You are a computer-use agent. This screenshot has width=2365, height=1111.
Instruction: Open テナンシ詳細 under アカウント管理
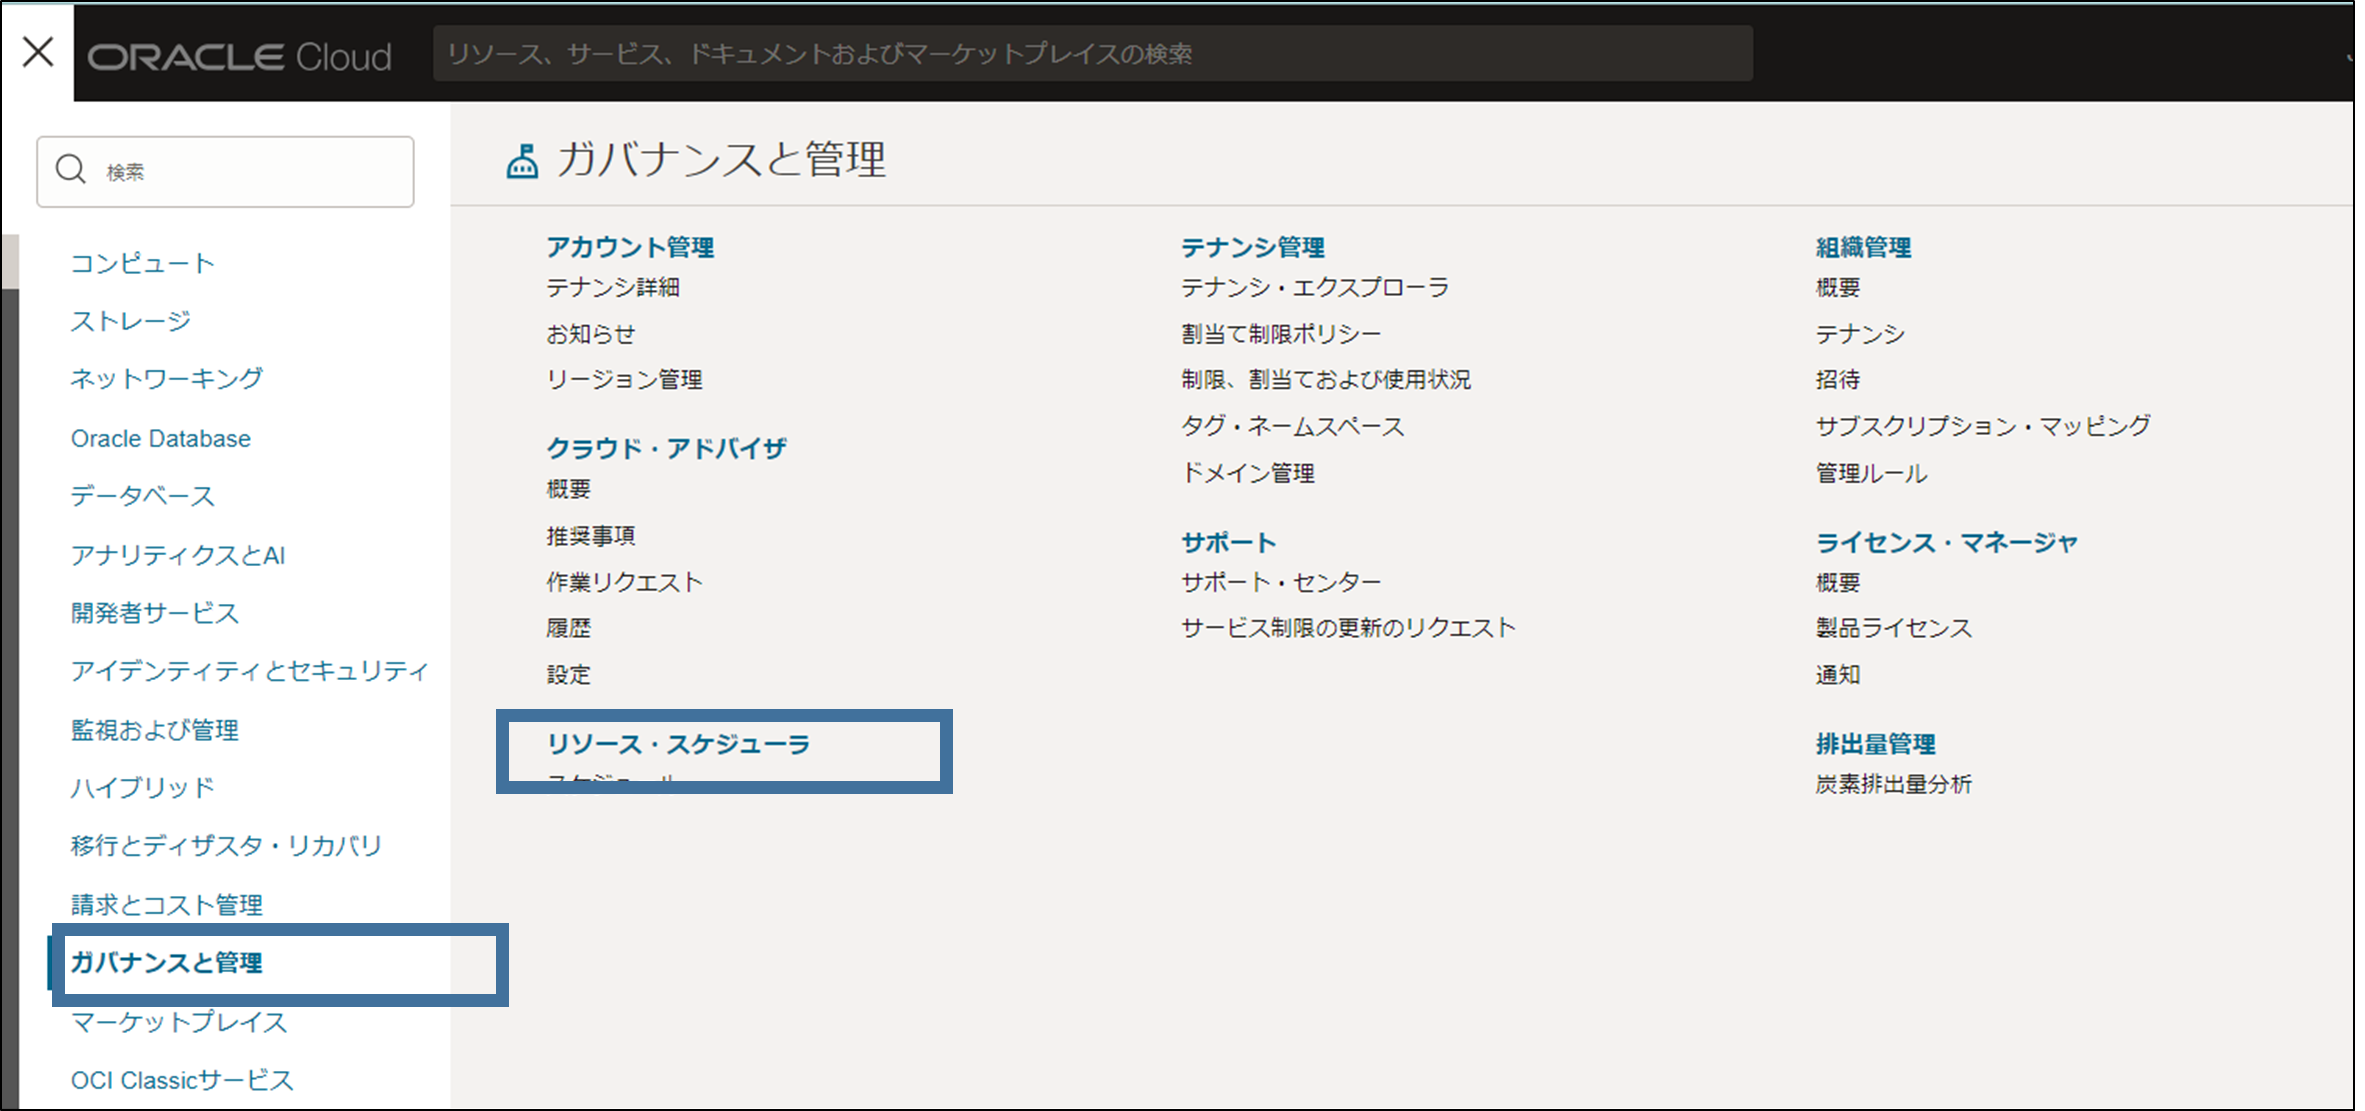tap(613, 288)
